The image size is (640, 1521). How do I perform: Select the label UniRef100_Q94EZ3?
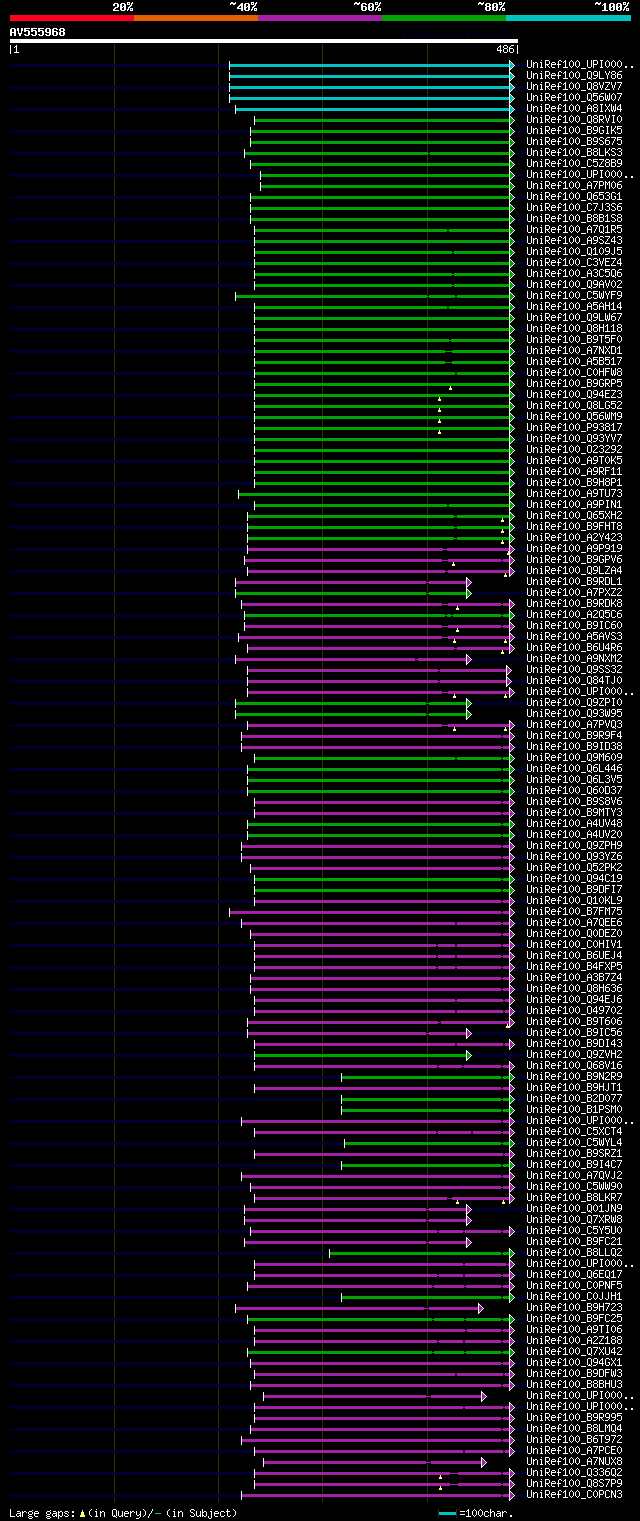(574, 394)
